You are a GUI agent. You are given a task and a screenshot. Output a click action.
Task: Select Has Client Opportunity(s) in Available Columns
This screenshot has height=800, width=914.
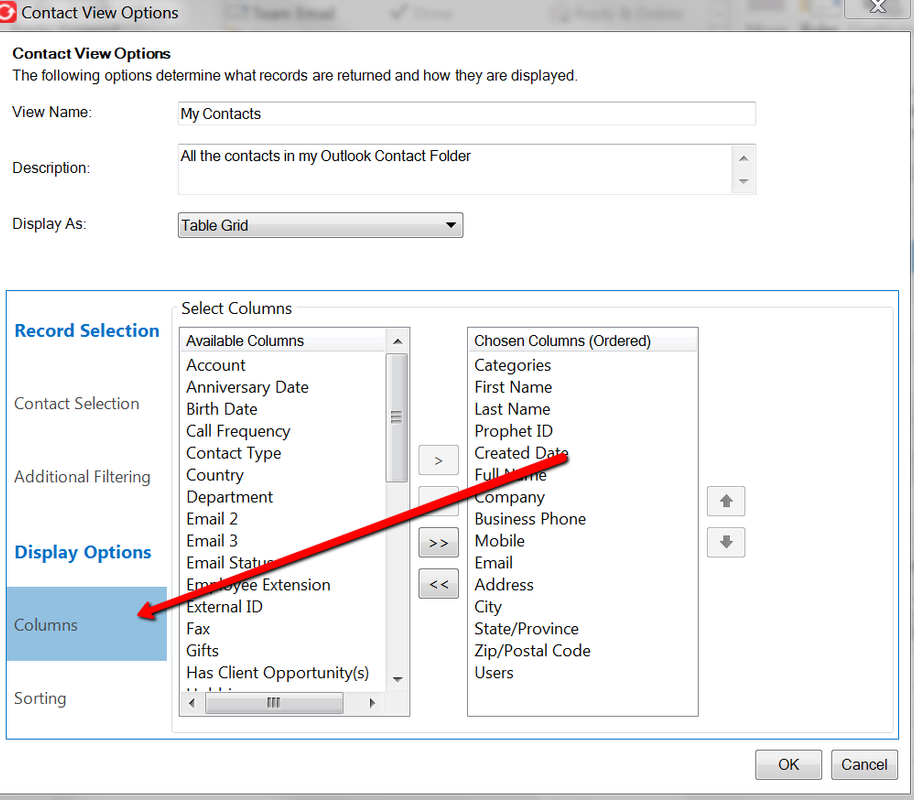277,673
